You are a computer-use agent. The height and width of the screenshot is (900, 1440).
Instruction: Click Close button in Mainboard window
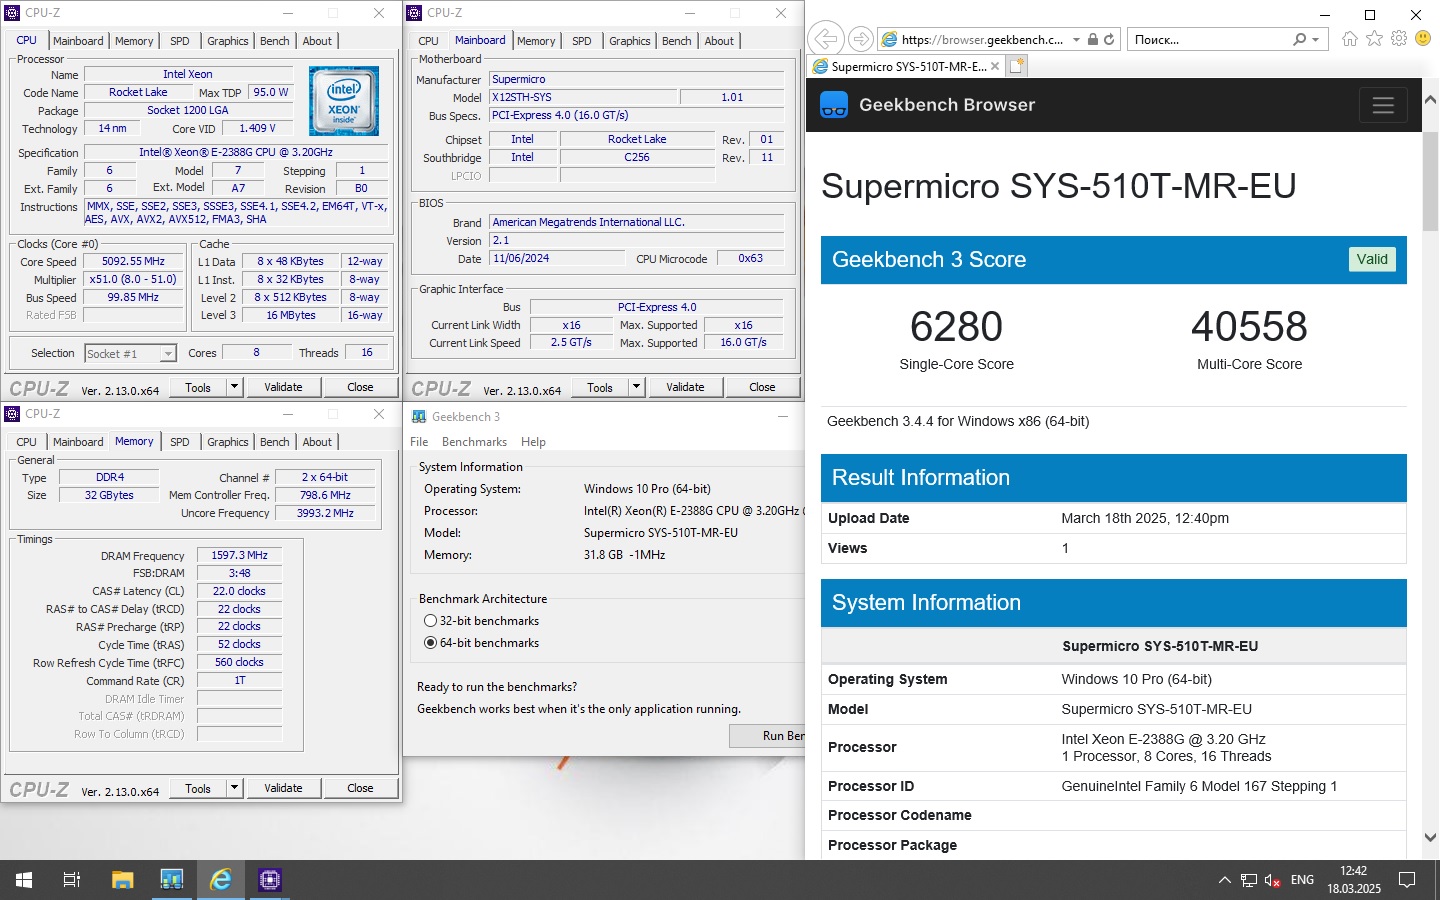click(x=762, y=387)
